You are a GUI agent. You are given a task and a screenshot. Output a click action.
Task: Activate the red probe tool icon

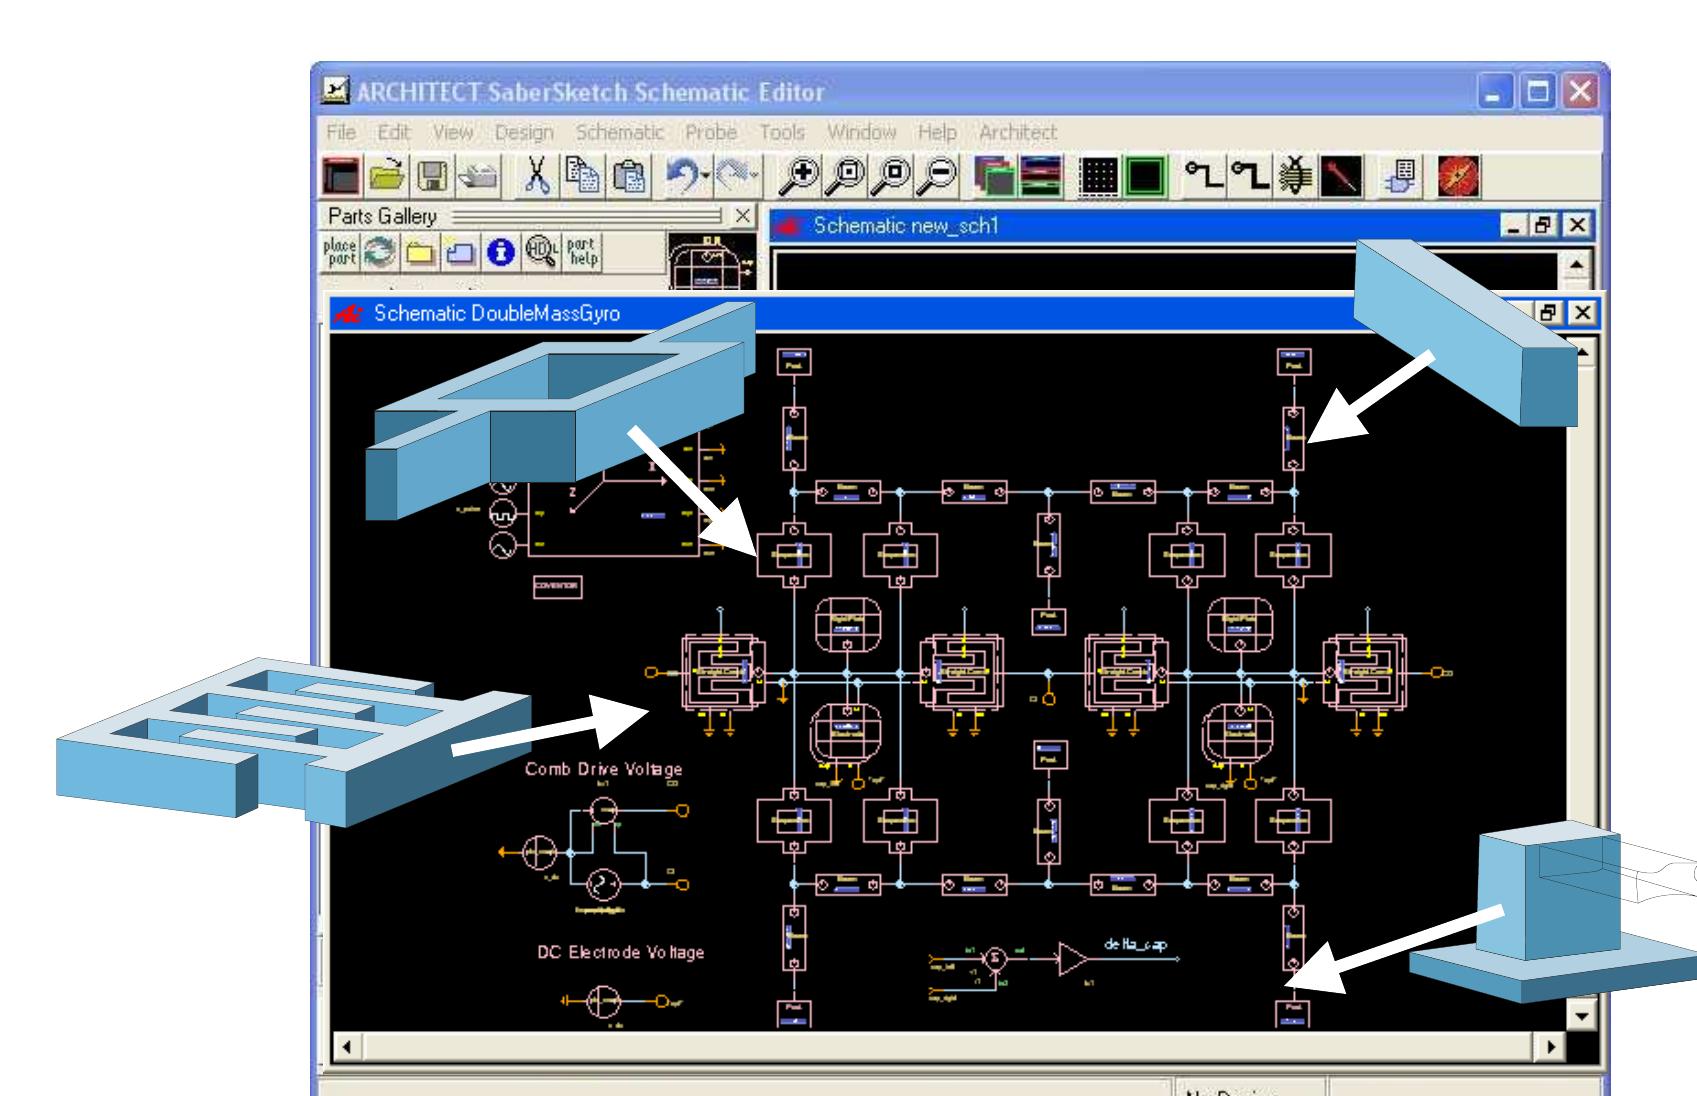click(x=1340, y=177)
